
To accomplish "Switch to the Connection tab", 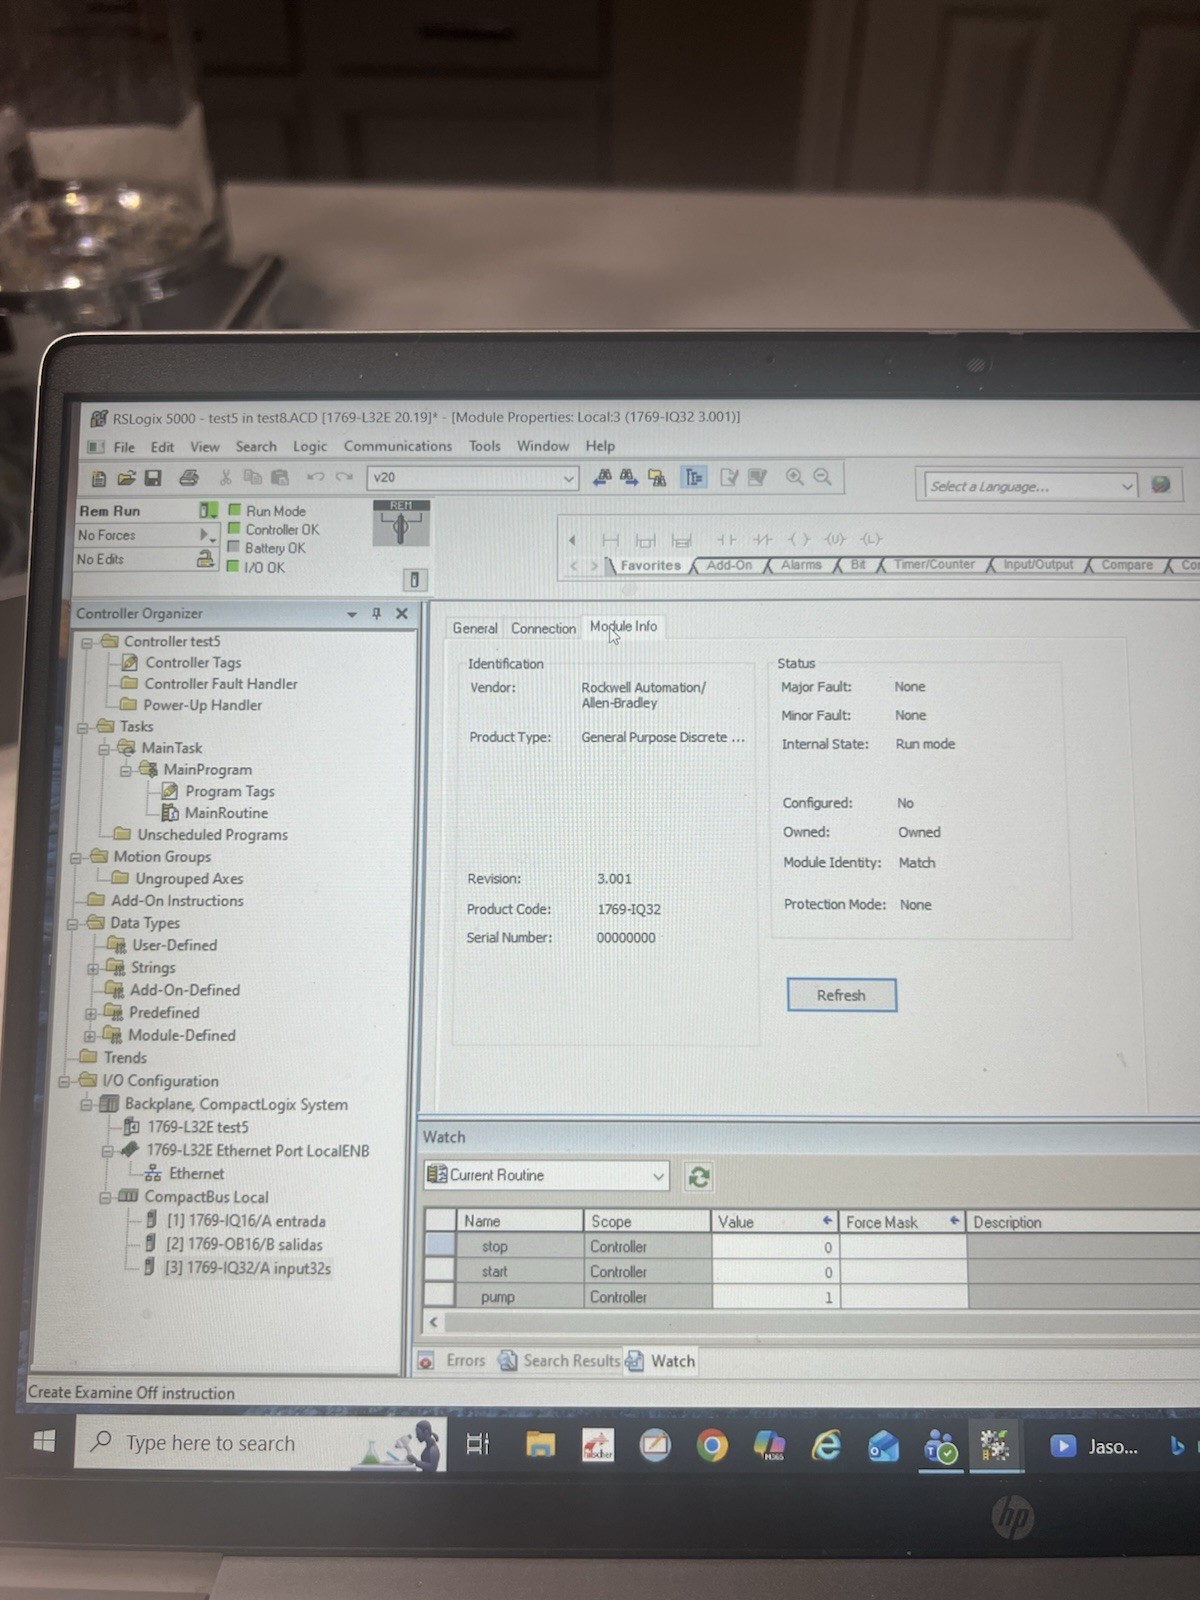I will (543, 628).
